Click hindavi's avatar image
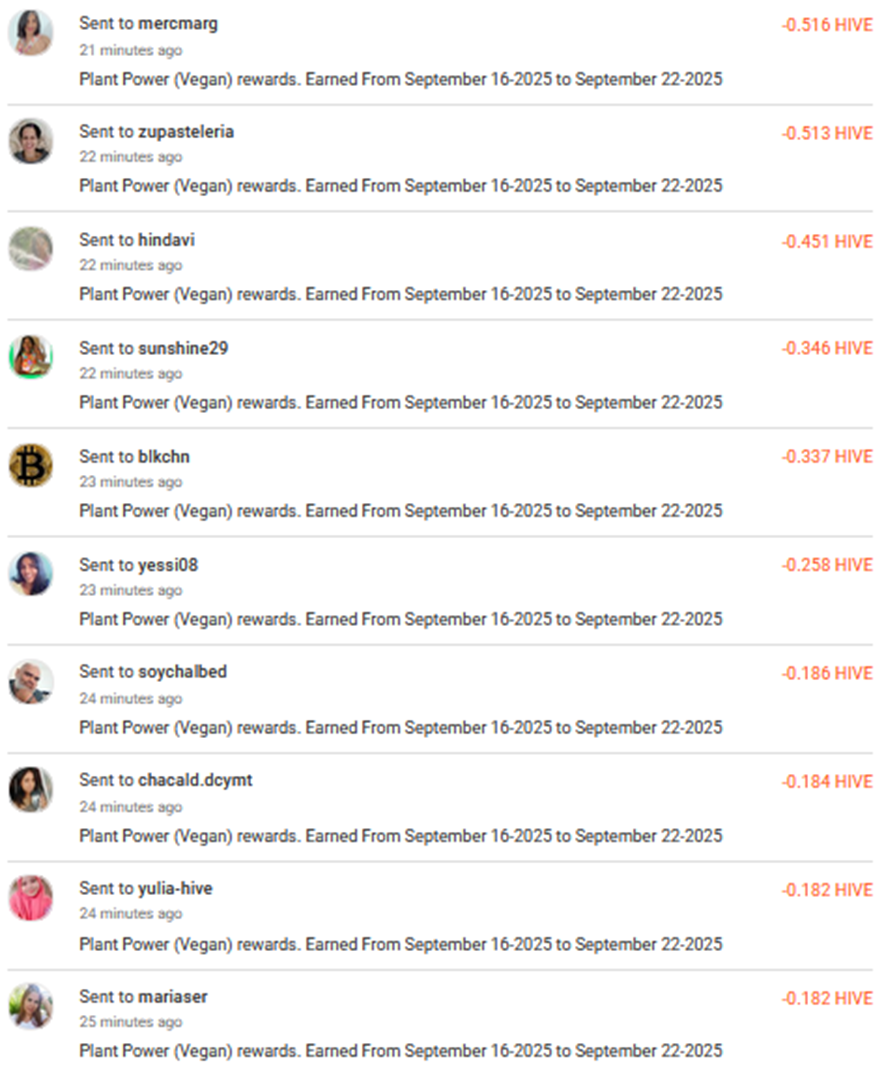886x1068 pixels. click(31, 249)
